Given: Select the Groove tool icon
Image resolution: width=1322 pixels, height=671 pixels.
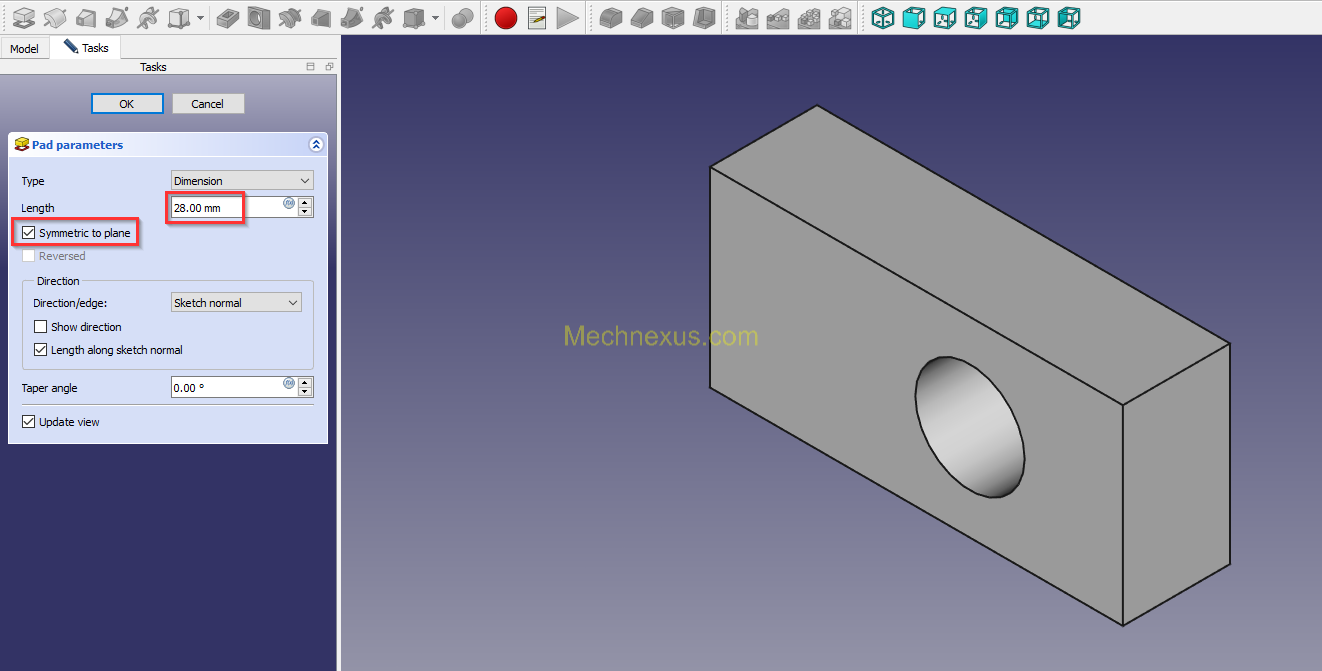Looking at the screenshot, I should [289, 17].
